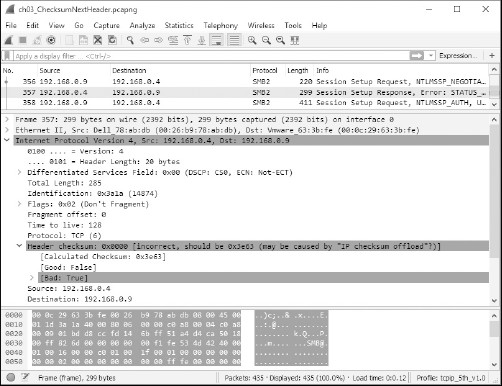
Task: Open the Tools menu
Action: click(293, 25)
